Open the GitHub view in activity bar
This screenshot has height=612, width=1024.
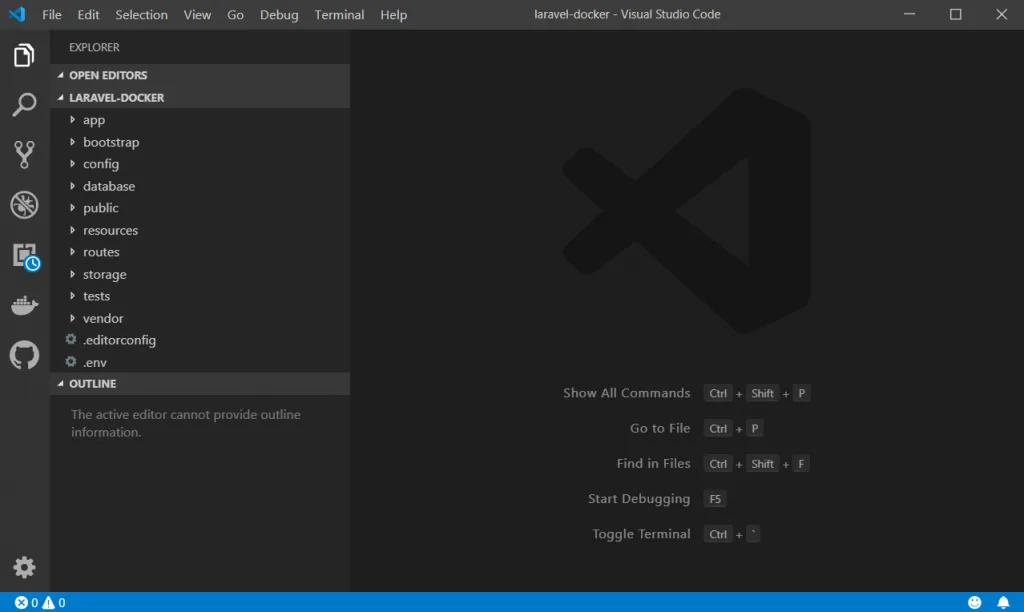coord(24,355)
